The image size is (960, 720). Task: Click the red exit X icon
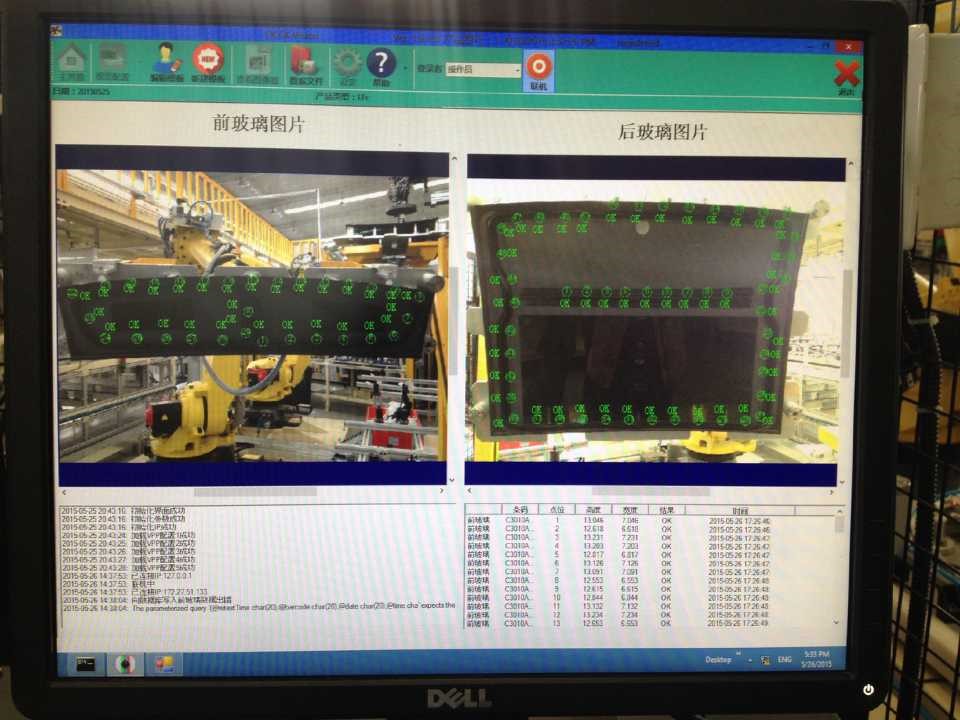tap(846, 74)
